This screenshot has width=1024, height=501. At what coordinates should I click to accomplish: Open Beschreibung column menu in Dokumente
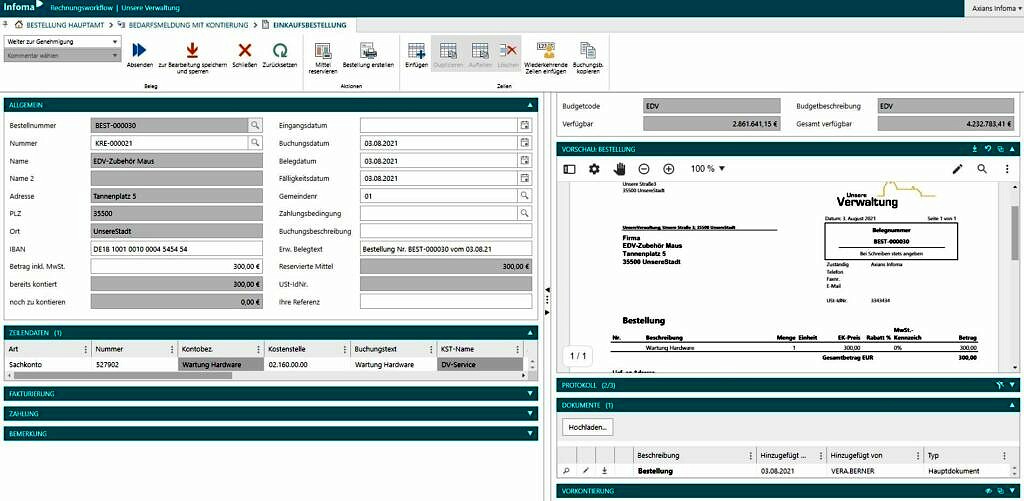[750, 456]
